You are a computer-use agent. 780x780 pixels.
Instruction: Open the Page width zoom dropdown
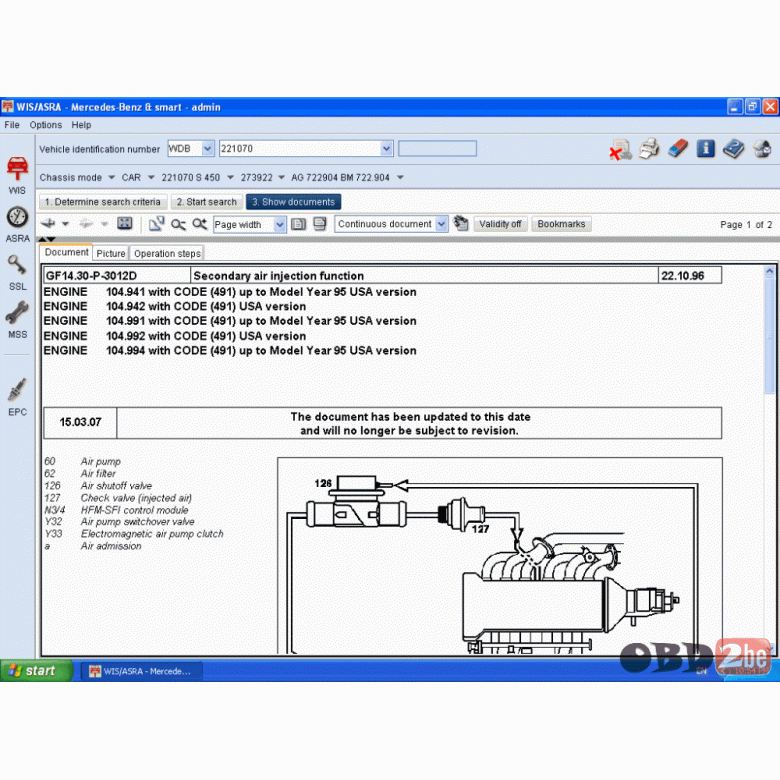280,224
